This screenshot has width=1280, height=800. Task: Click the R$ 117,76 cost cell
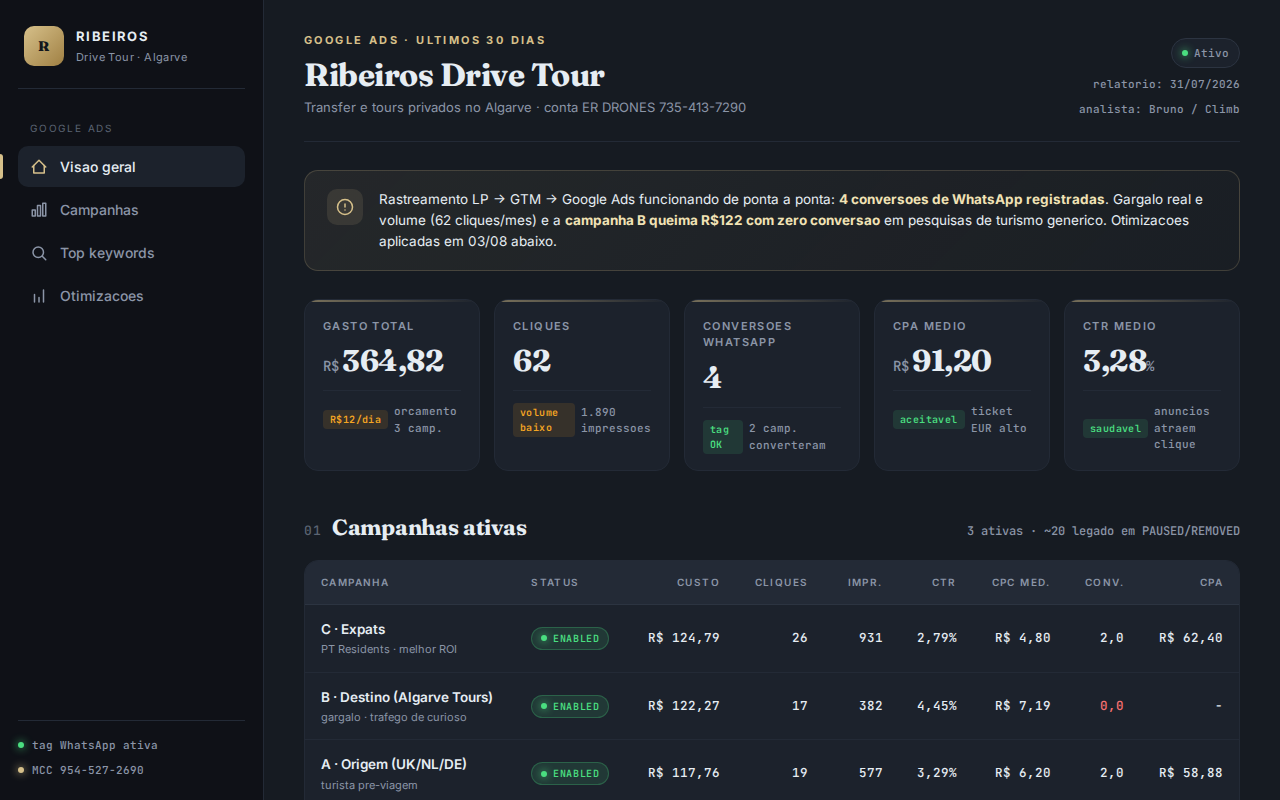pos(684,773)
